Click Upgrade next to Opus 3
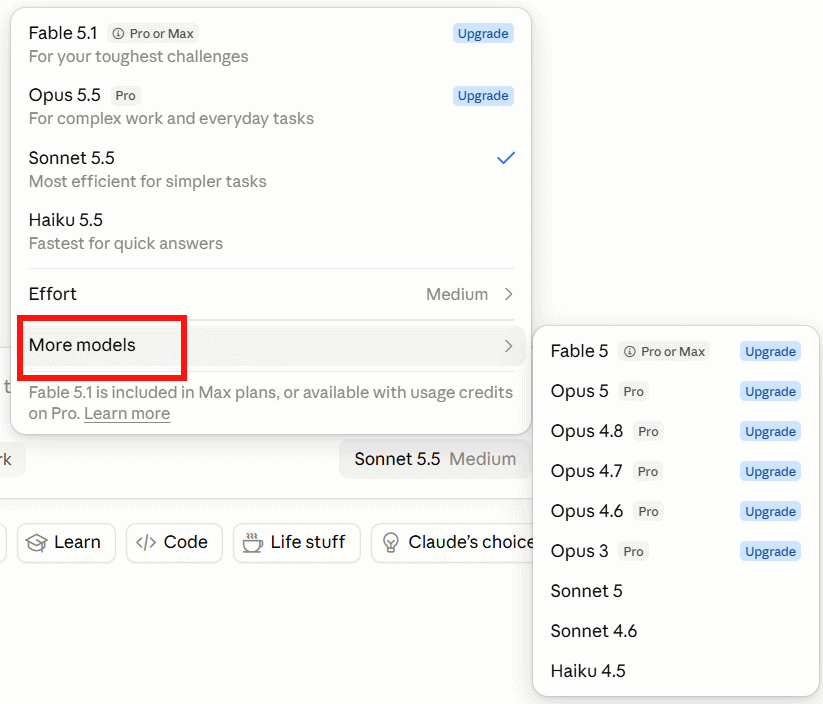 [x=771, y=551]
